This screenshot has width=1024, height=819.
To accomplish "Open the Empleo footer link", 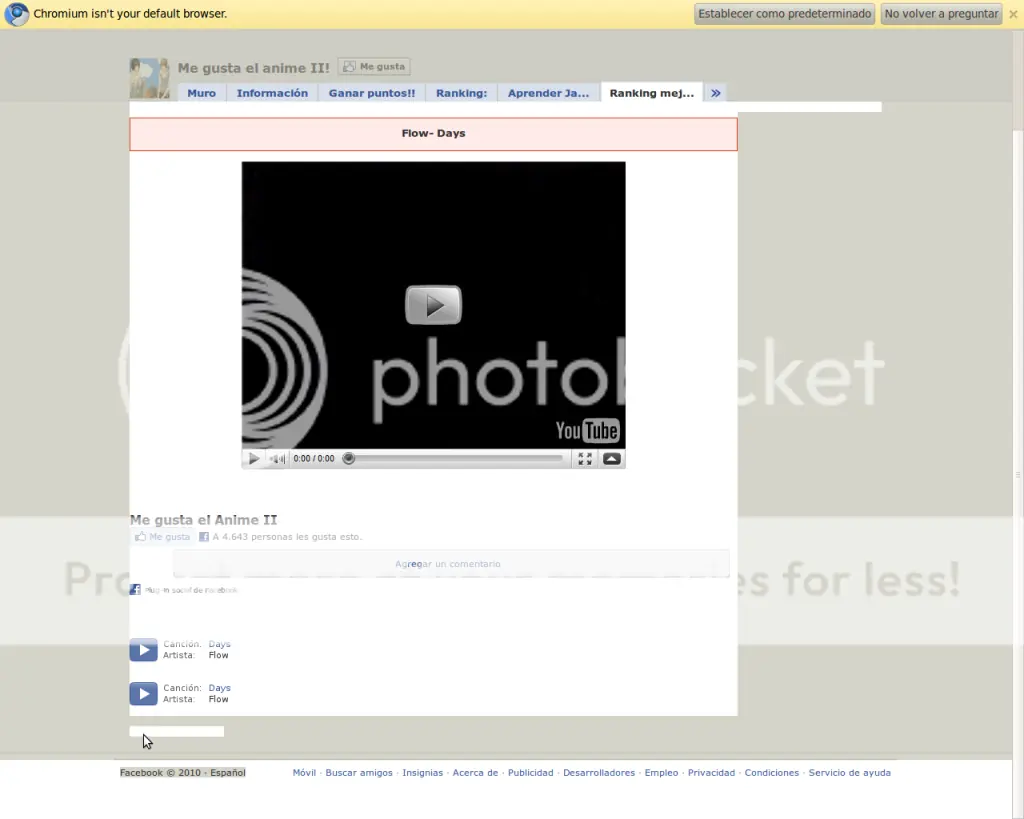I will [x=662, y=773].
